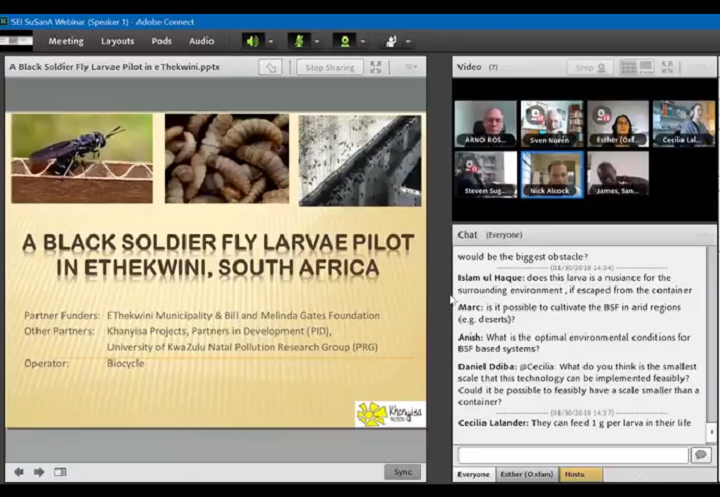The width and height of the screenshot is (720, 497).
Task: Click the raise hand status icon
Action: pyautogui.click(x=391, y=41)
